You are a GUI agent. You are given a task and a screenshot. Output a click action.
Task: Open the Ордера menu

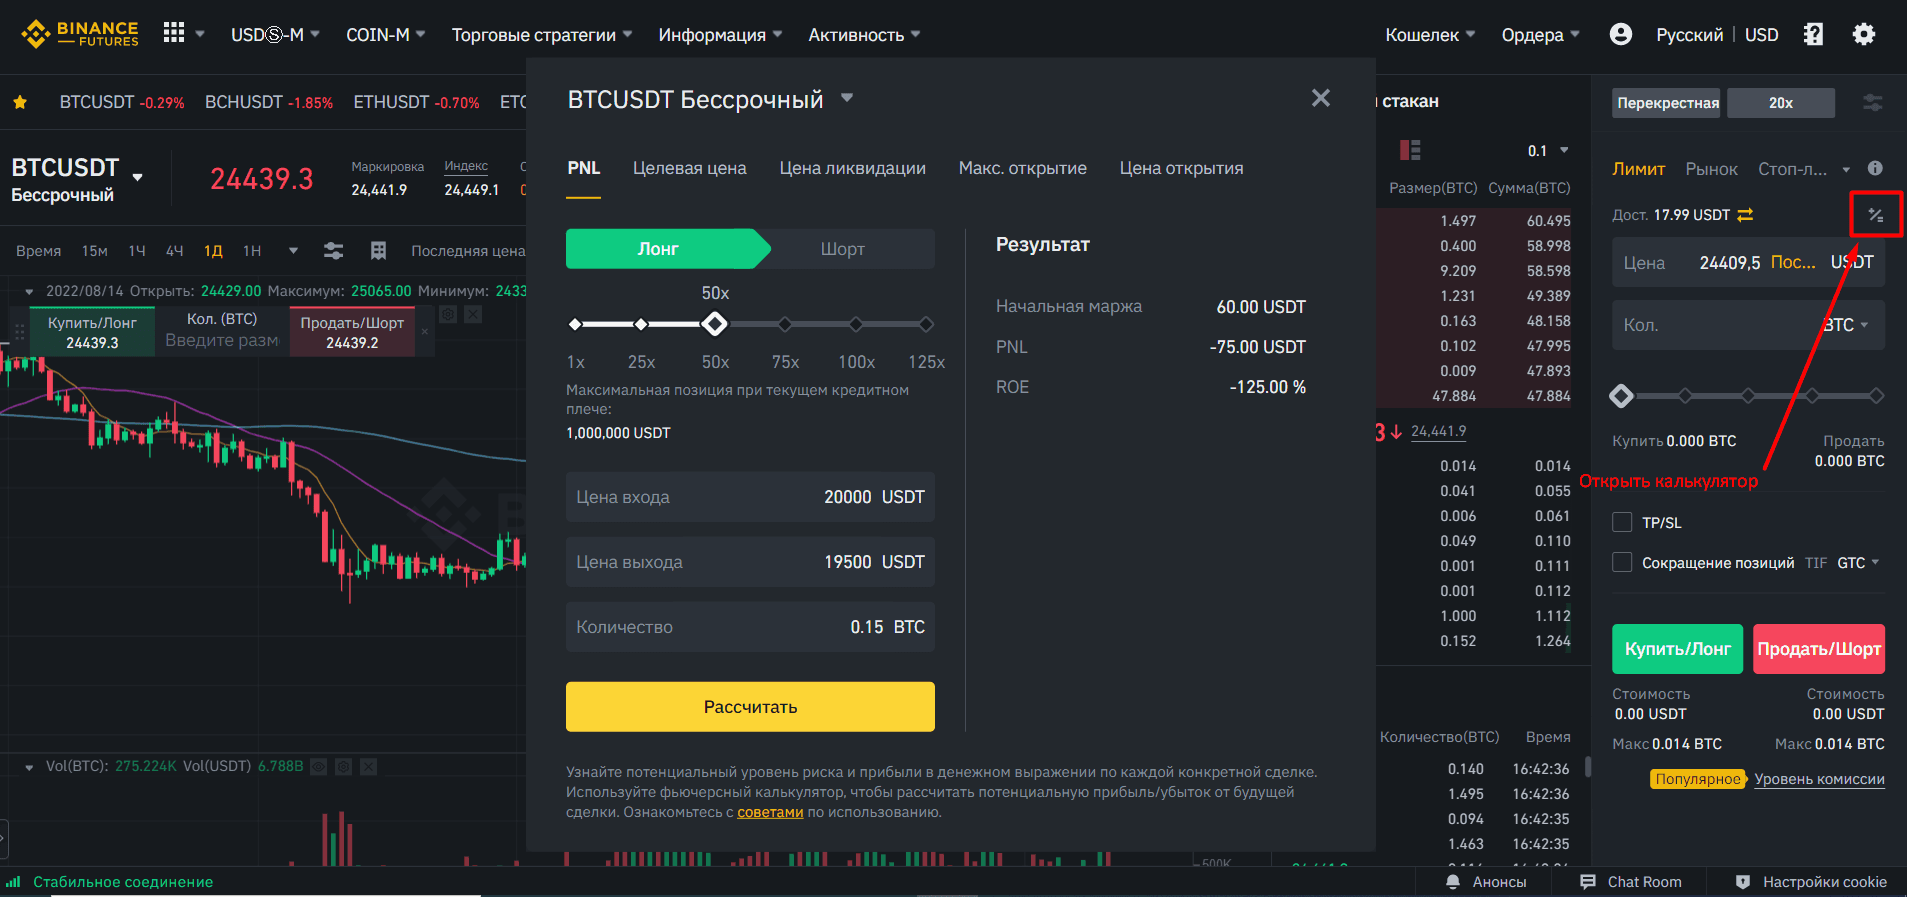pos(1541,34)
